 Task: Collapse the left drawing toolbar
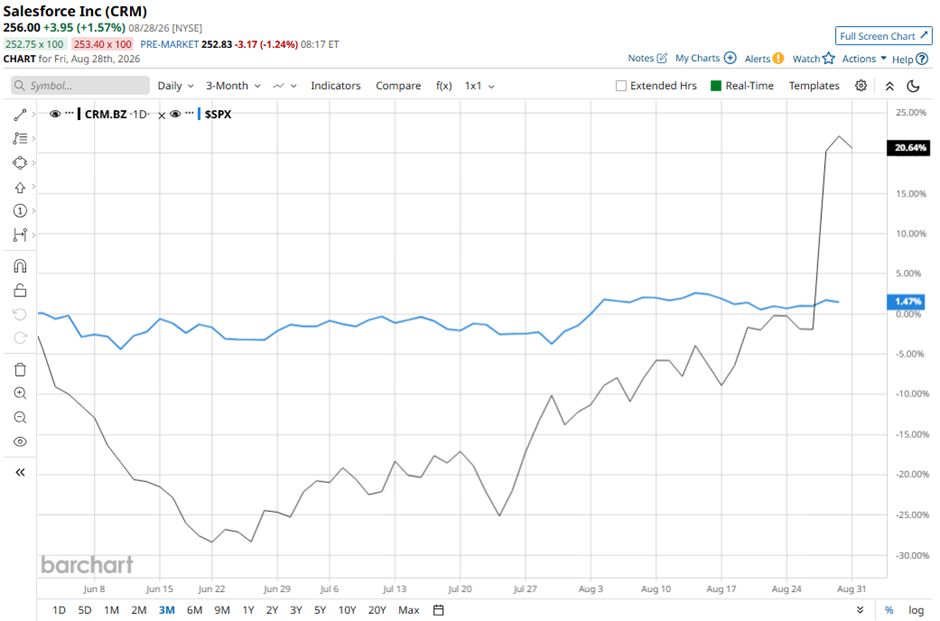pos(20,472)
